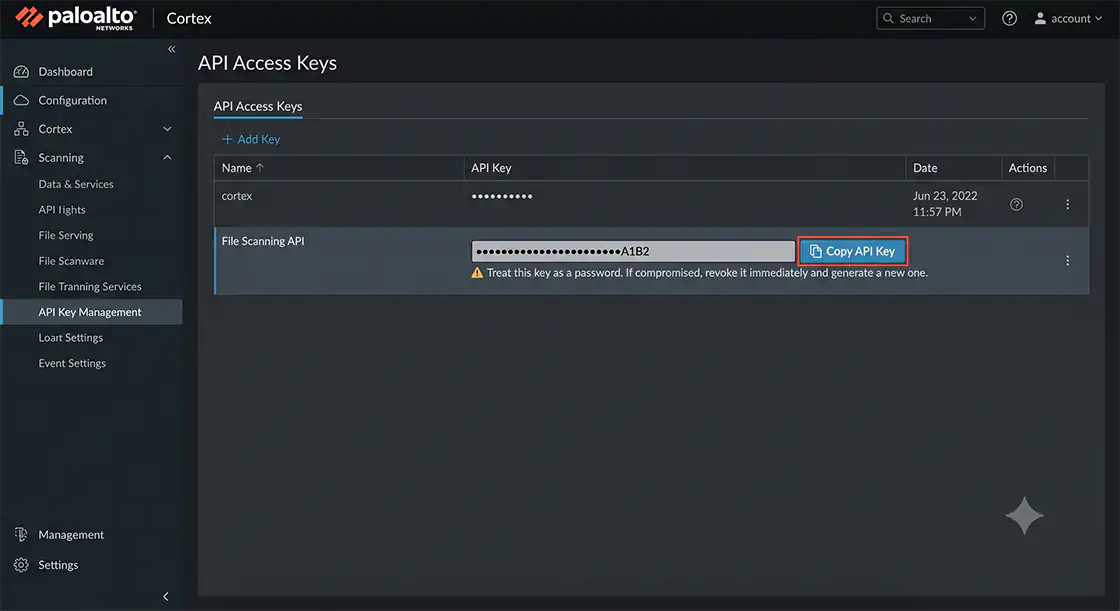This screenshot has width=1120, height=611.
Task: Click the API Key column header
Action: pos(685,168)
